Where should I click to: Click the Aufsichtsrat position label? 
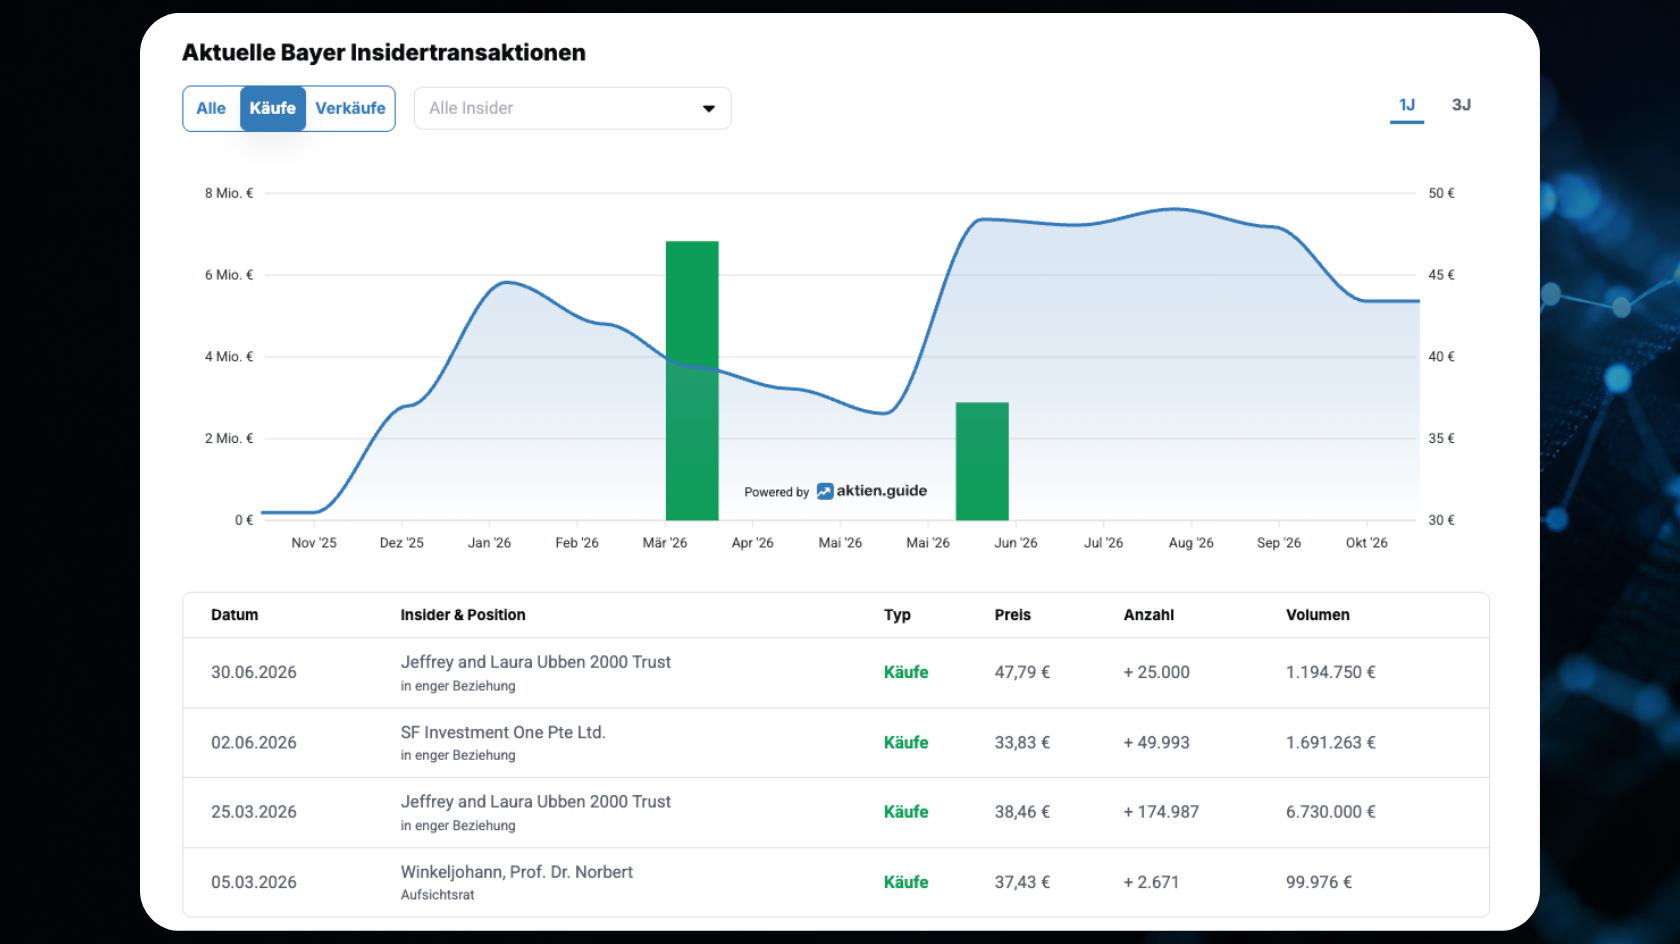coord(438,895)
